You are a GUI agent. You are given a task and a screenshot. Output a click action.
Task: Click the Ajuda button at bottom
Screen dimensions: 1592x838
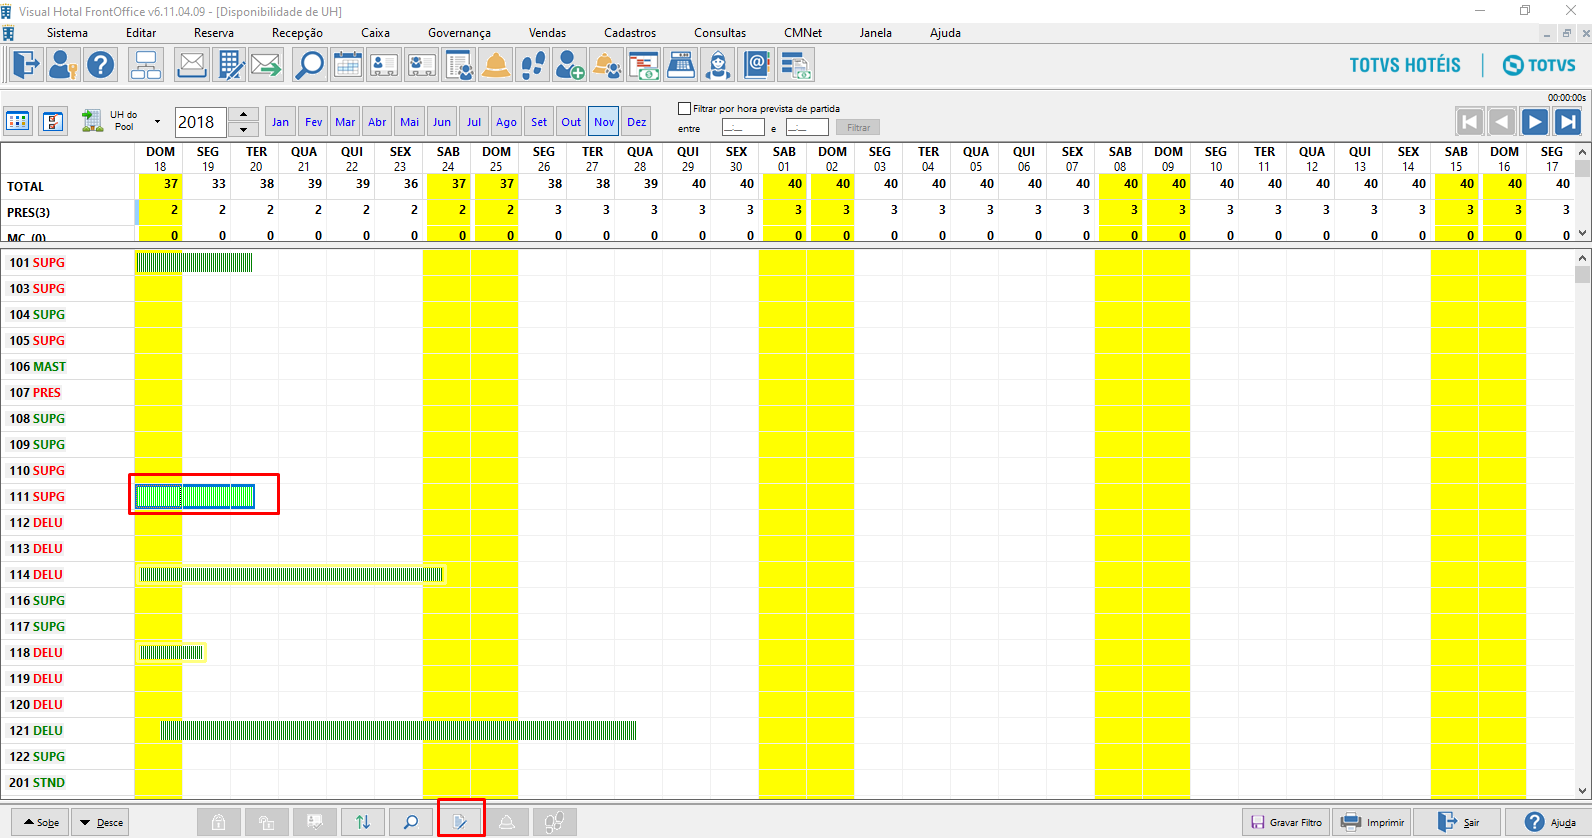point(1548,822)
